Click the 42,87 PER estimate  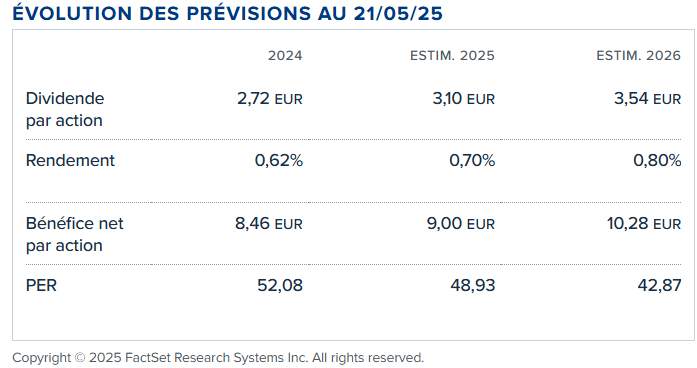tap(659, 285)
